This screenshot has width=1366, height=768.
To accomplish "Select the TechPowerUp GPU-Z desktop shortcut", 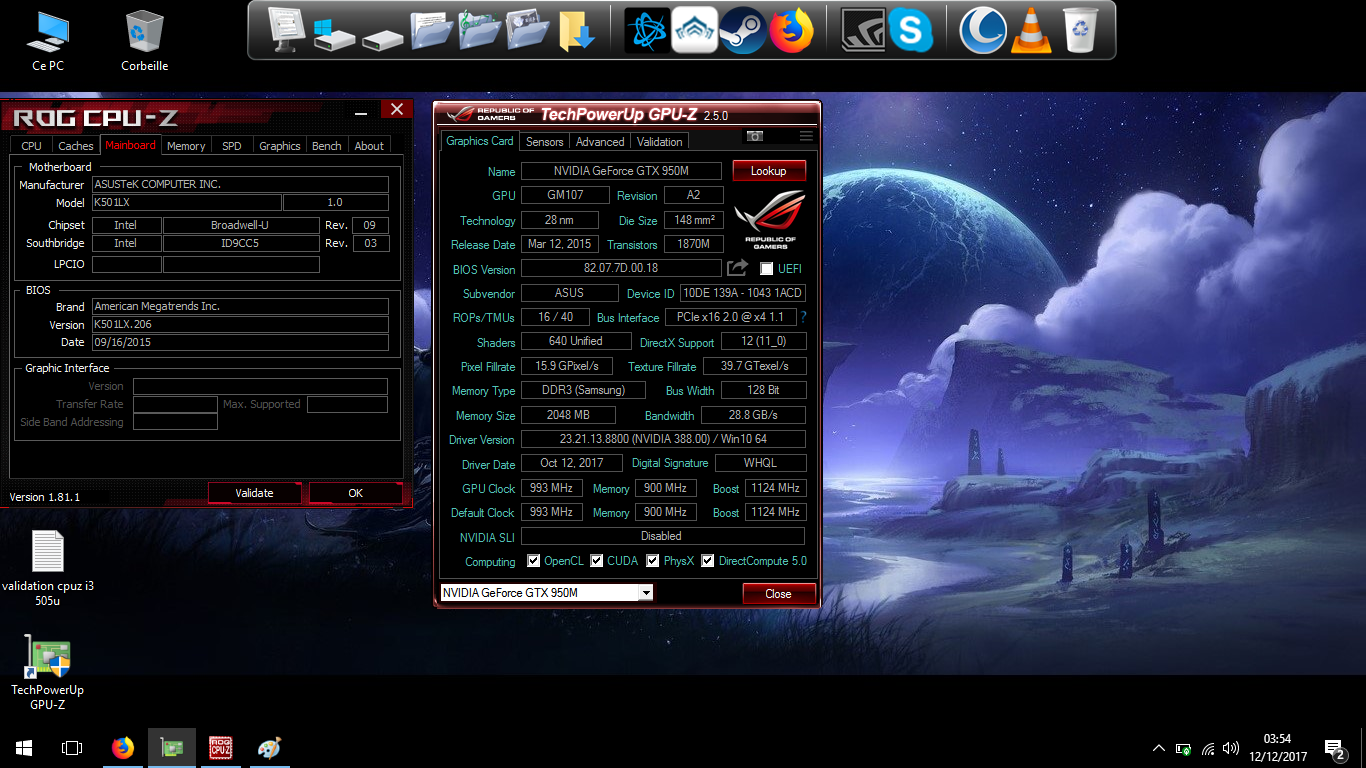I will pyautogui.click(x=48, y=672).
